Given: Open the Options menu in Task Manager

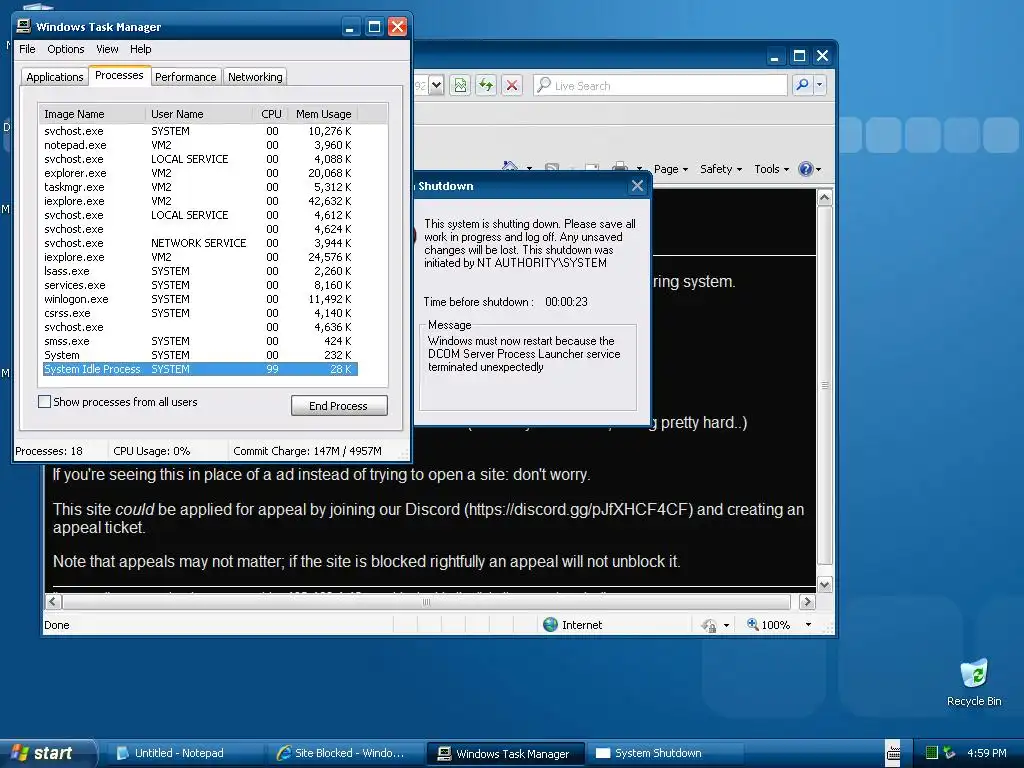Looking at the screenshot, I should [x=65, y=49].
